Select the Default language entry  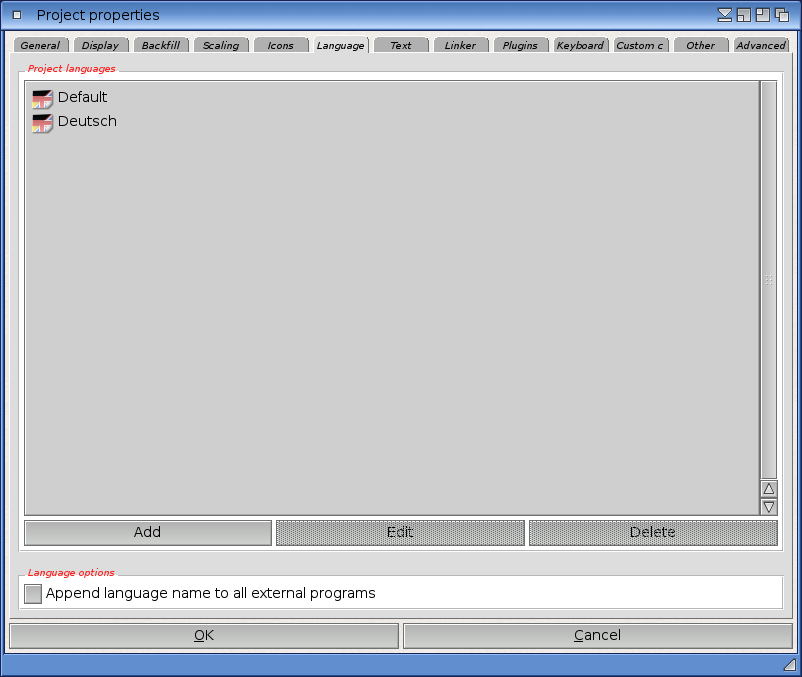pos(82,98)
